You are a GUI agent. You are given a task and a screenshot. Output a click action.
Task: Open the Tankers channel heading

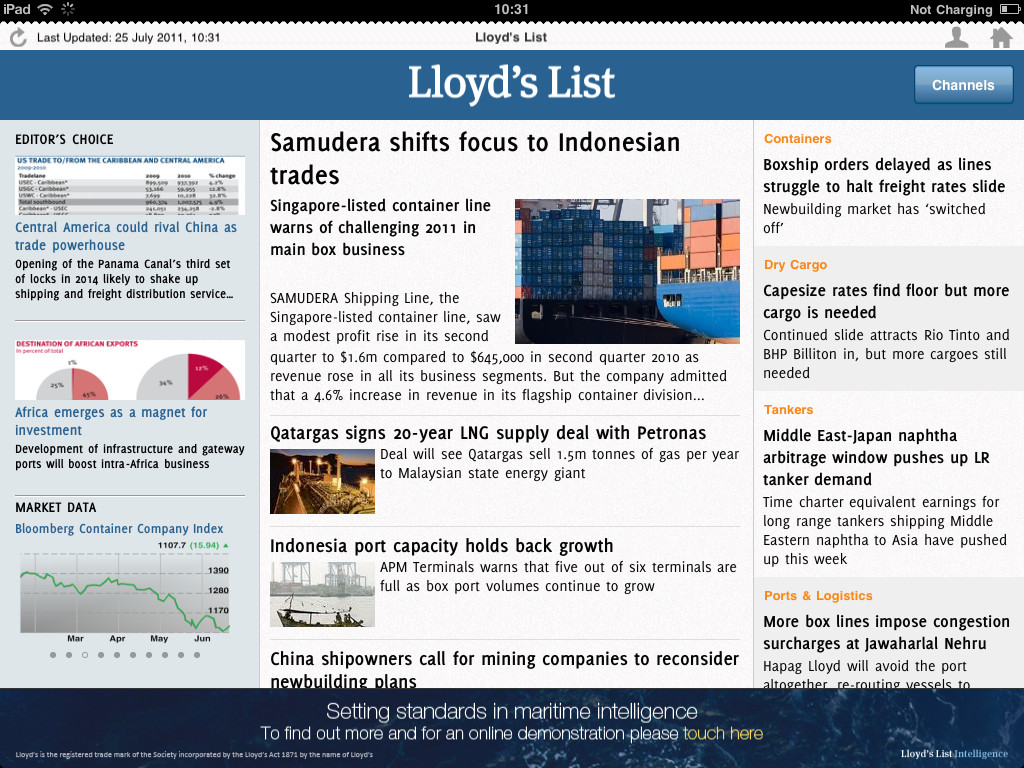pyautogui.click(x=788, y=410)
